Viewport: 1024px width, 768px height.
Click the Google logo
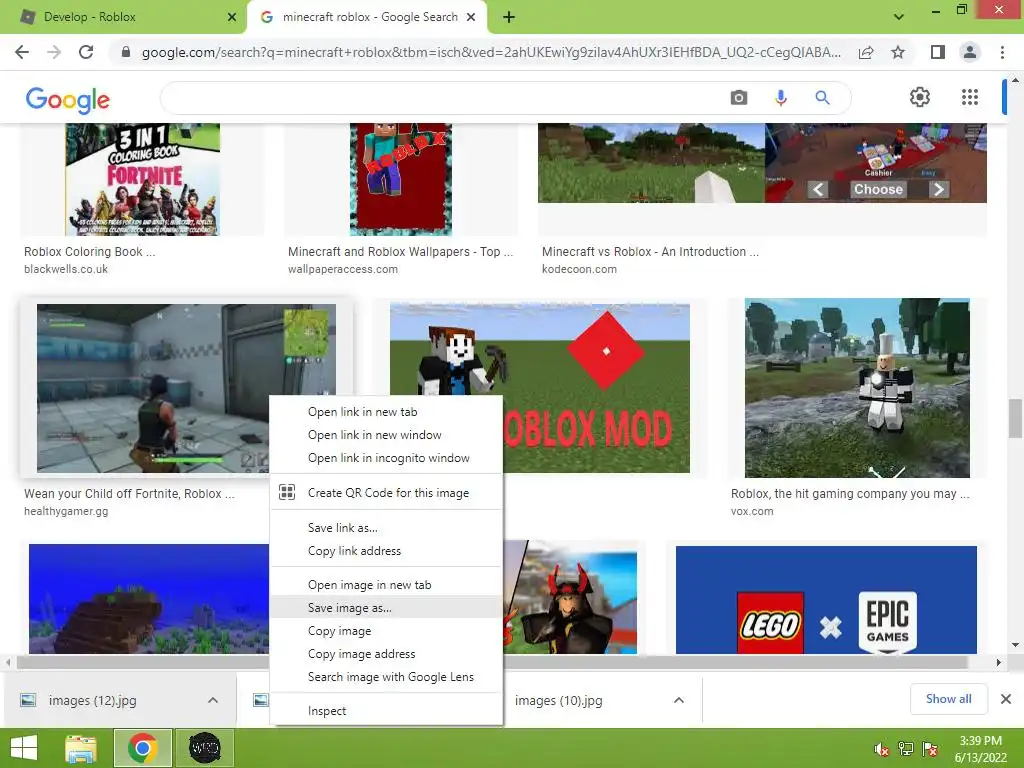[x=67, y=99]
